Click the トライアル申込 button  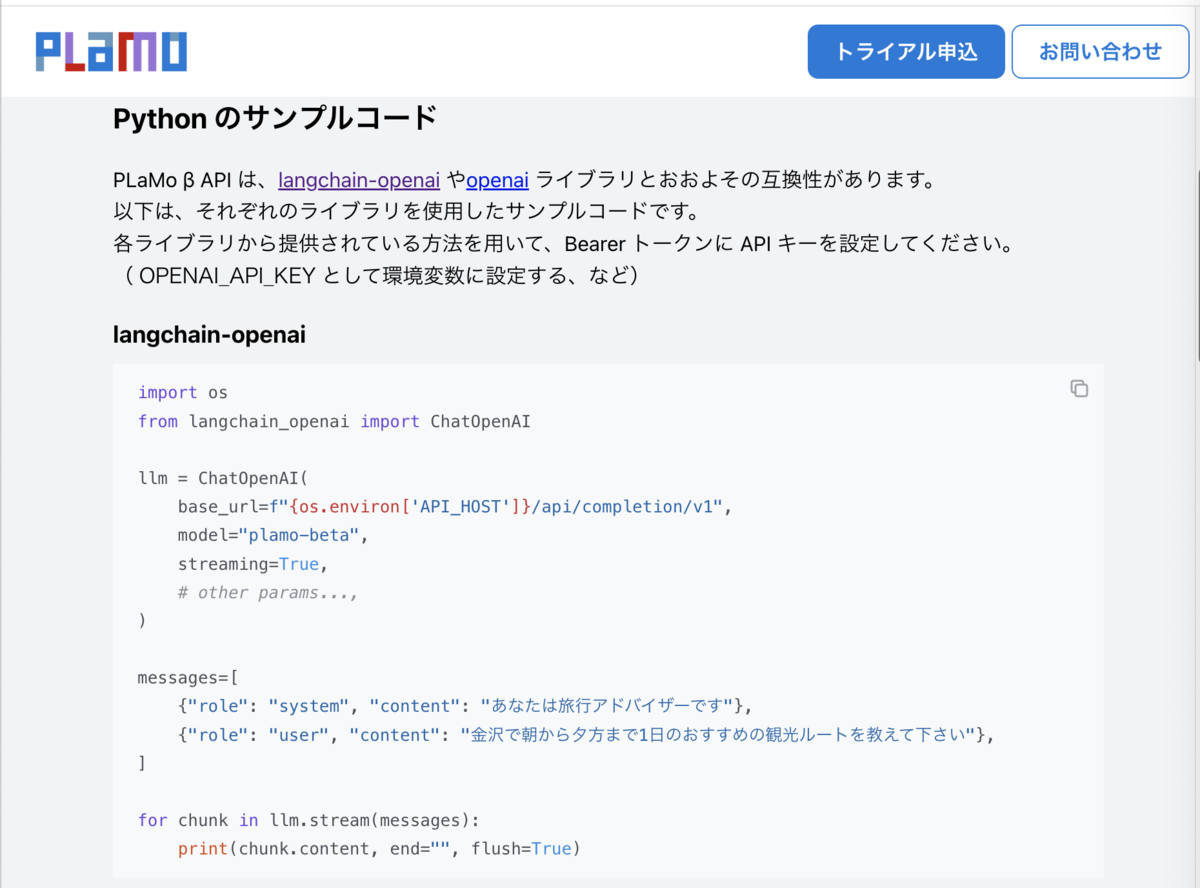pyautogui.click(x=906, y=52)
